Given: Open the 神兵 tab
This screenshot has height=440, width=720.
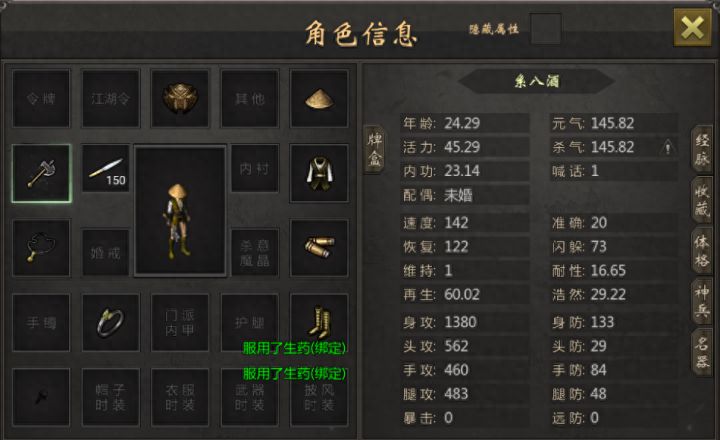Looking at the screenshot, I should 702,301.
